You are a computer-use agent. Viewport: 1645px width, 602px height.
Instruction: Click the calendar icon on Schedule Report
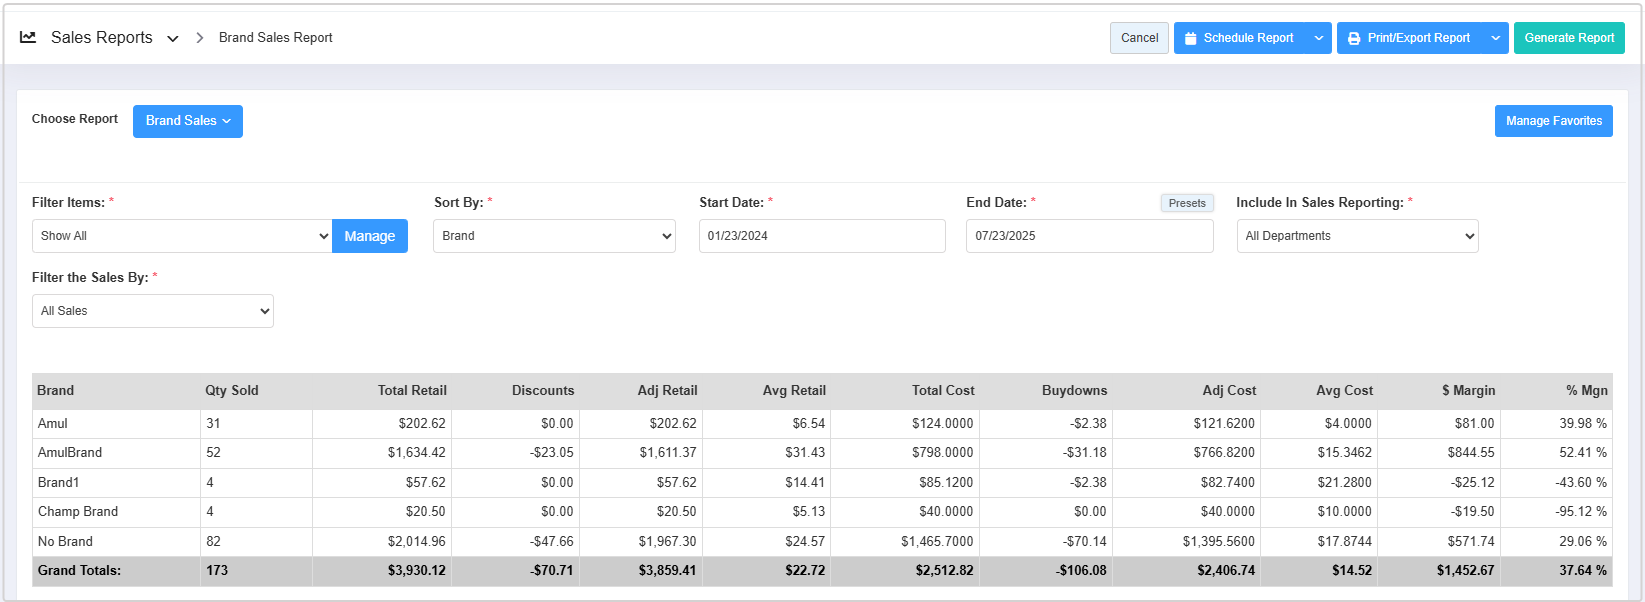[1190, 39]
